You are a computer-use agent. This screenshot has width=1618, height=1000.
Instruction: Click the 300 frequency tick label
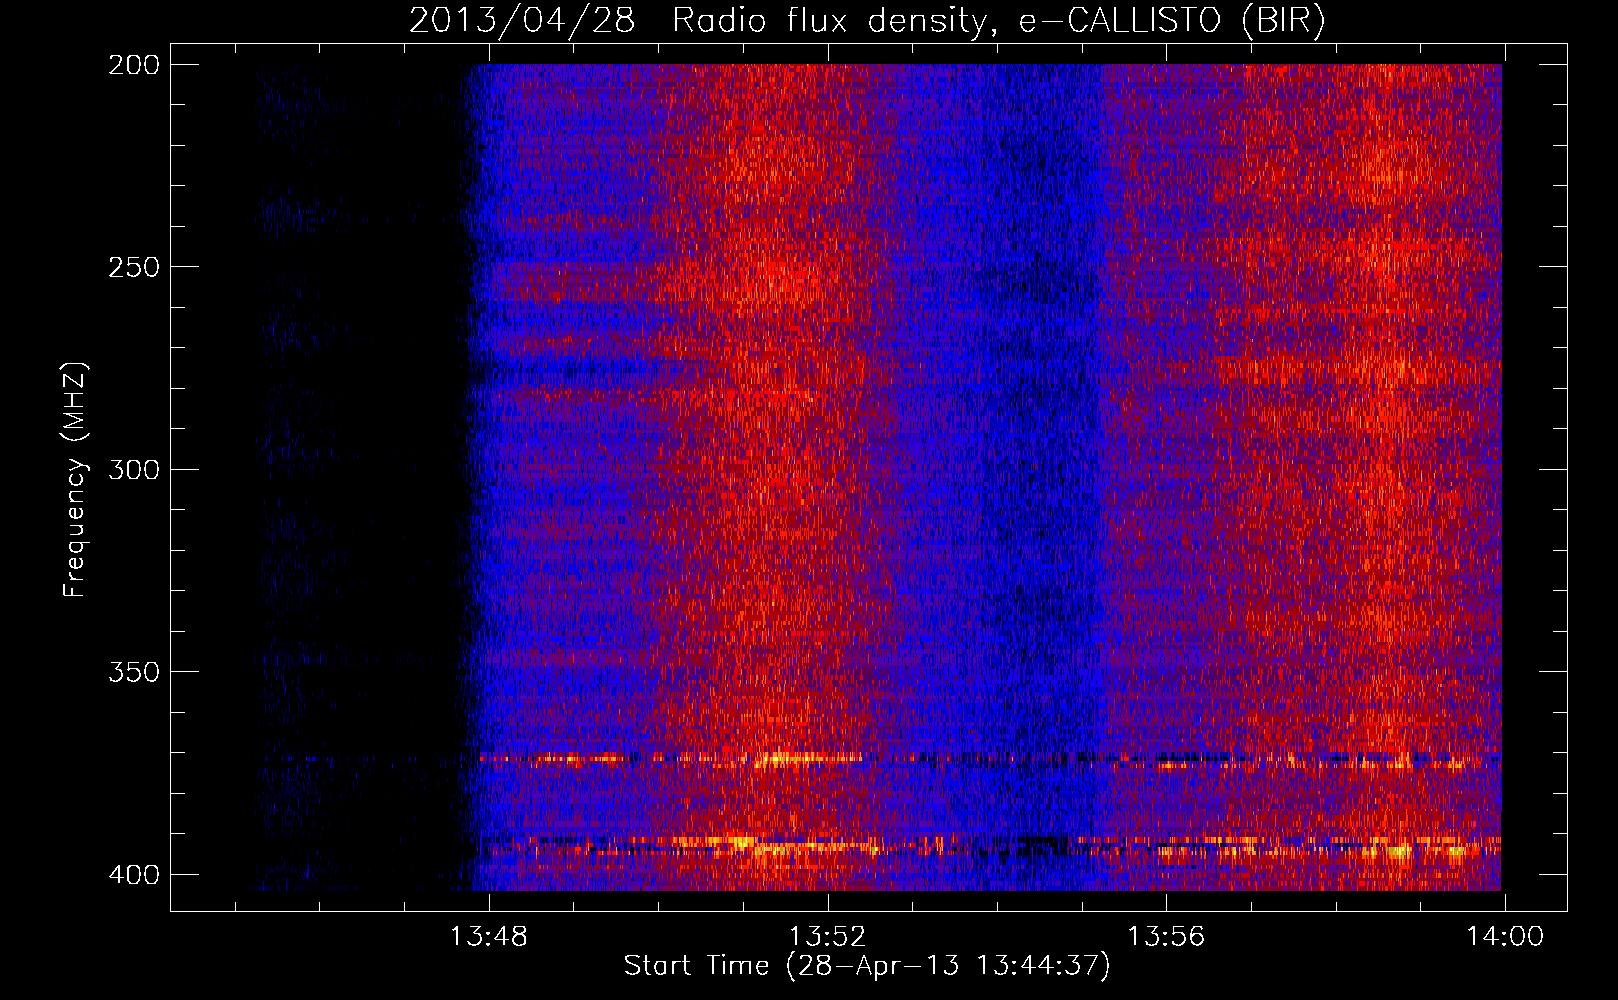pyautogui.click(x=134, y=470)
